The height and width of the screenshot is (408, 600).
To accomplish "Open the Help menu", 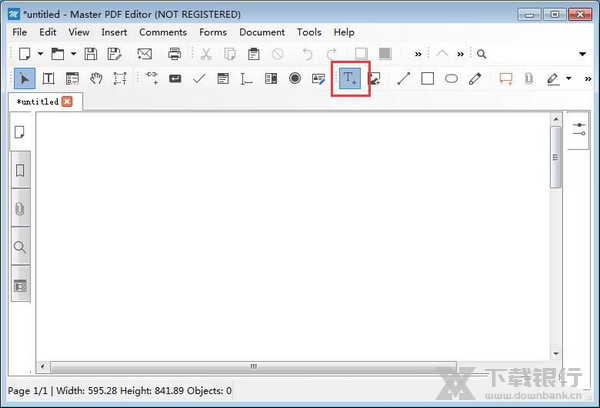I will pyautogui.click(x=344, y=32).
